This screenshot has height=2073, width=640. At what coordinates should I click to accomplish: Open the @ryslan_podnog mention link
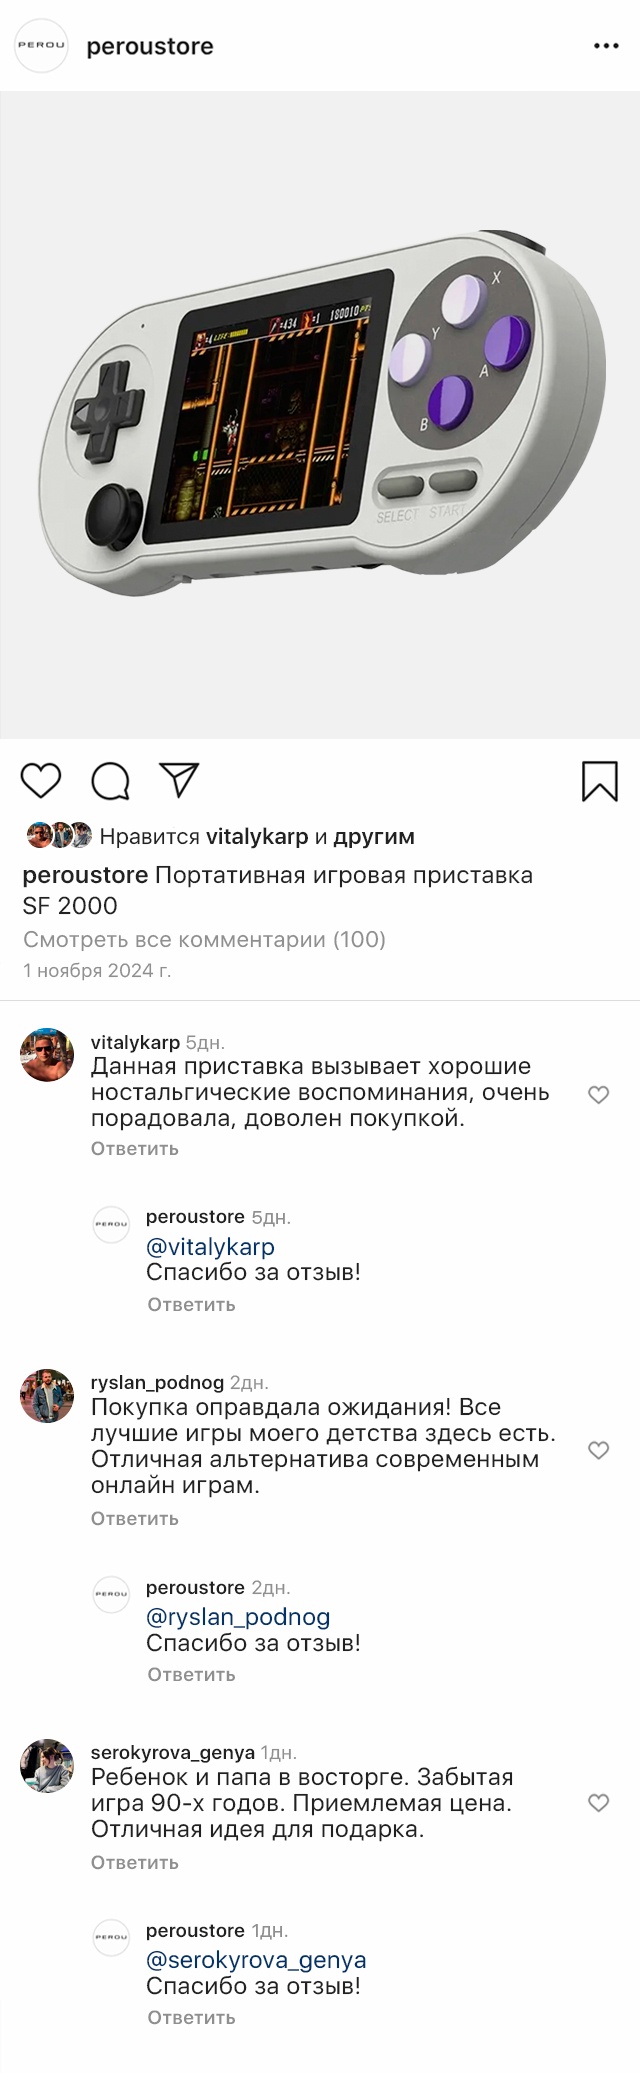coord(238,1617)
